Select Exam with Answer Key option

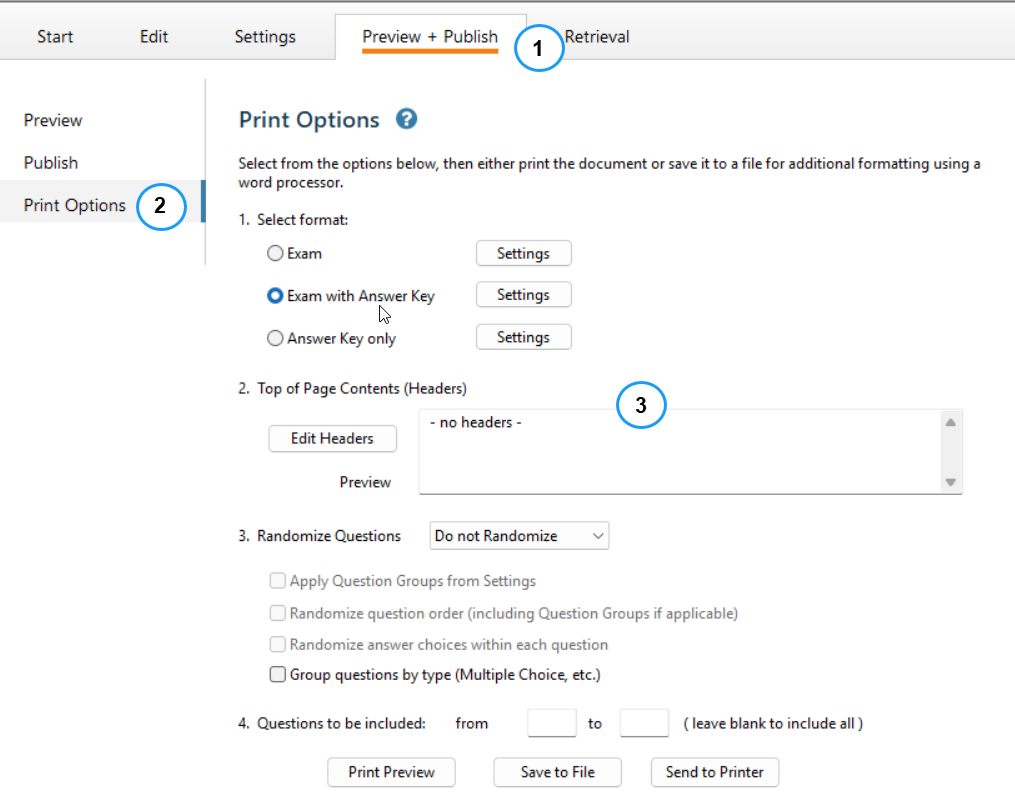coord(275,295)
